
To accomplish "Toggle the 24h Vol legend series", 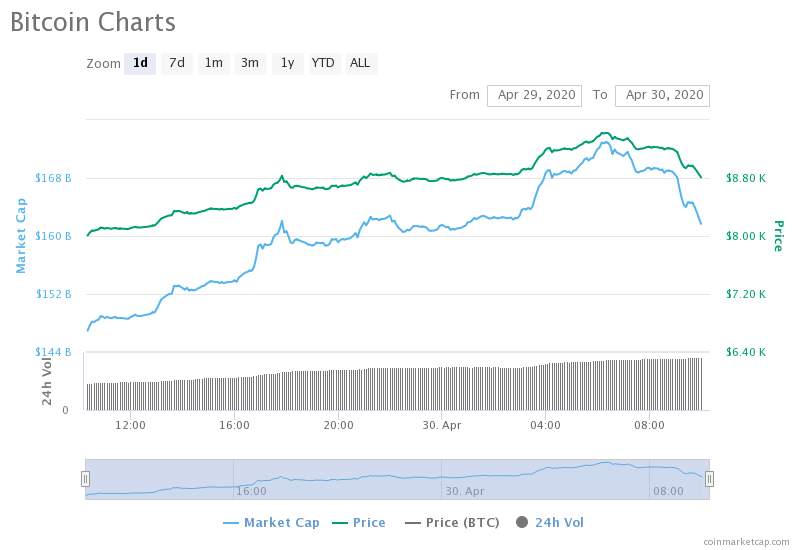I will (x=550, y=522).
